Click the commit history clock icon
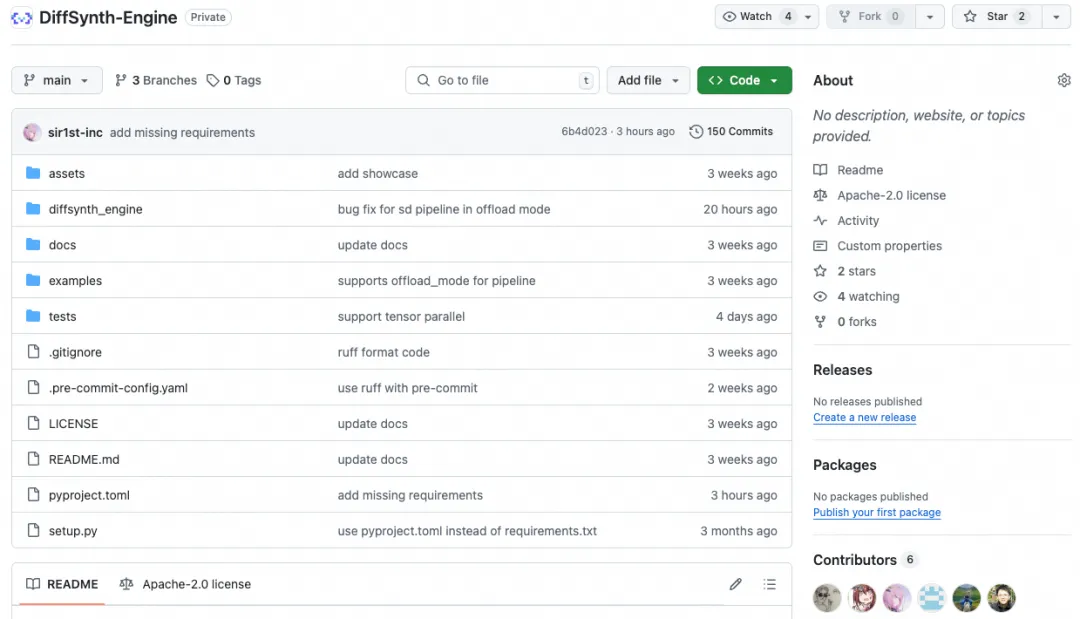This screenshot has height=619, width=1080. point(696,132)
